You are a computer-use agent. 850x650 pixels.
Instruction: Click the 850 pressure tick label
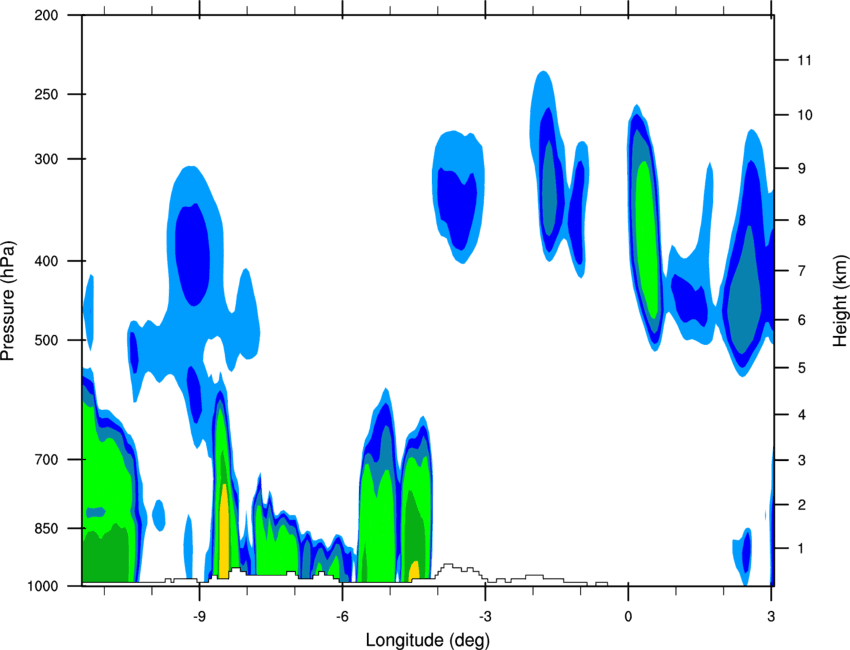pyautogui.click(x=46, y=529)
